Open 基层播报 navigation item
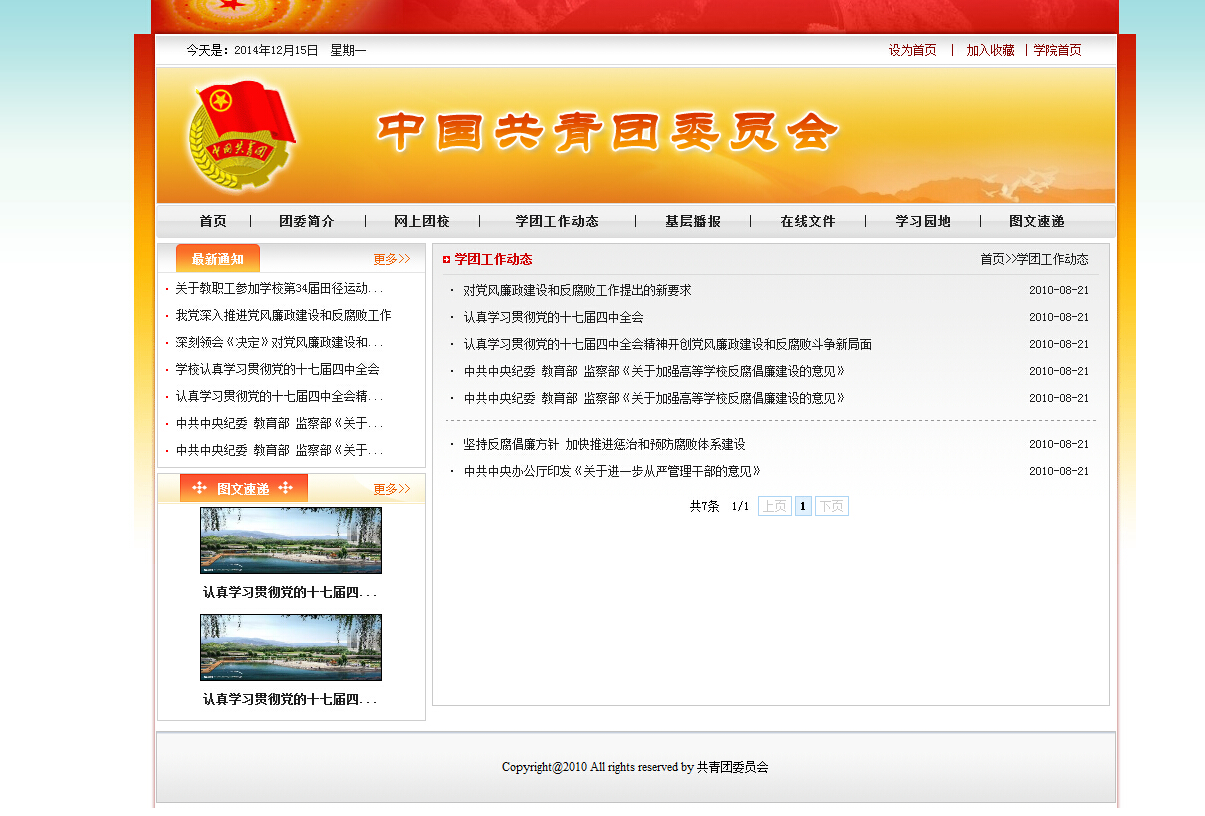The height and width of the screenshot is (816, 1205). 693,221
